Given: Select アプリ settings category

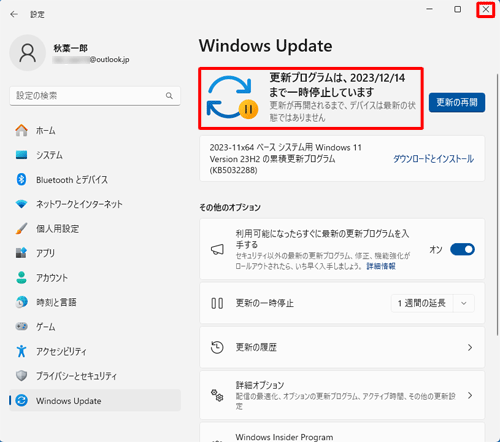Looking at the screenshot, I should tap(95, 253).
